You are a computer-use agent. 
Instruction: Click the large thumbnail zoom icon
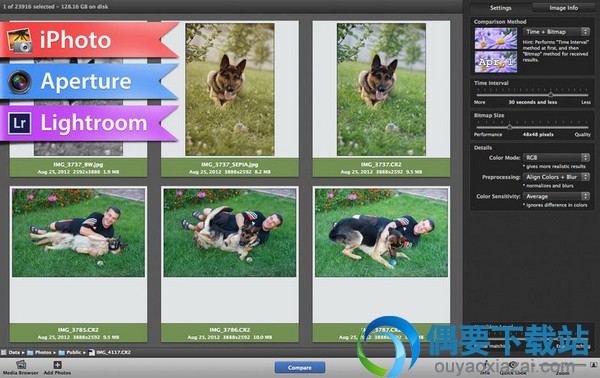click(593, 365)
